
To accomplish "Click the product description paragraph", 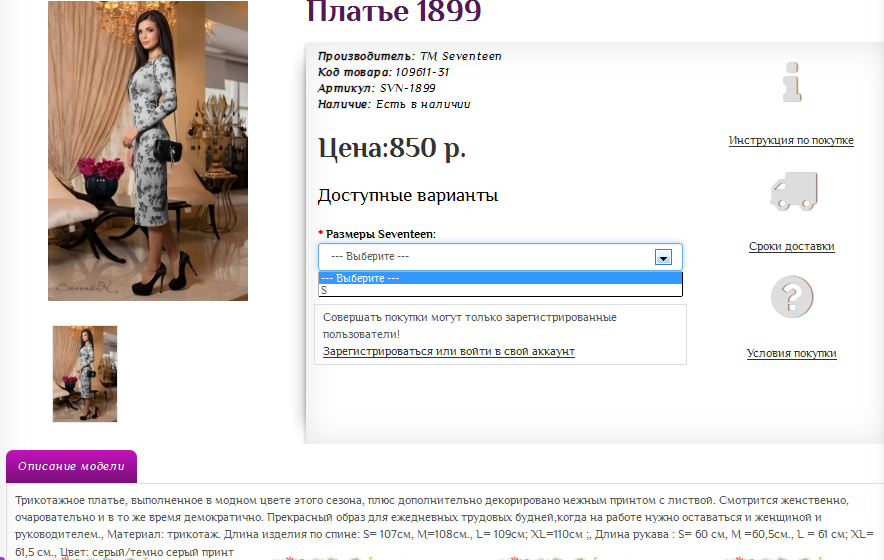I will tap(444, 526).
